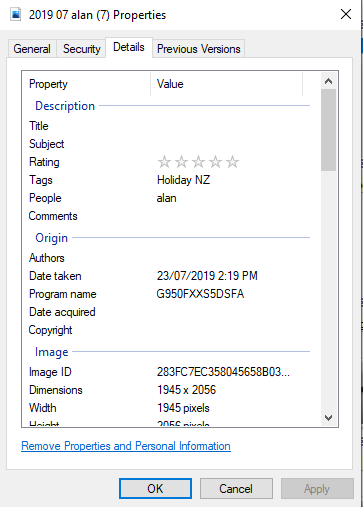This screenshot has width=363, height=507.
Task: Click scrollbar down arrow in details list
Action: tap(328, 418)
